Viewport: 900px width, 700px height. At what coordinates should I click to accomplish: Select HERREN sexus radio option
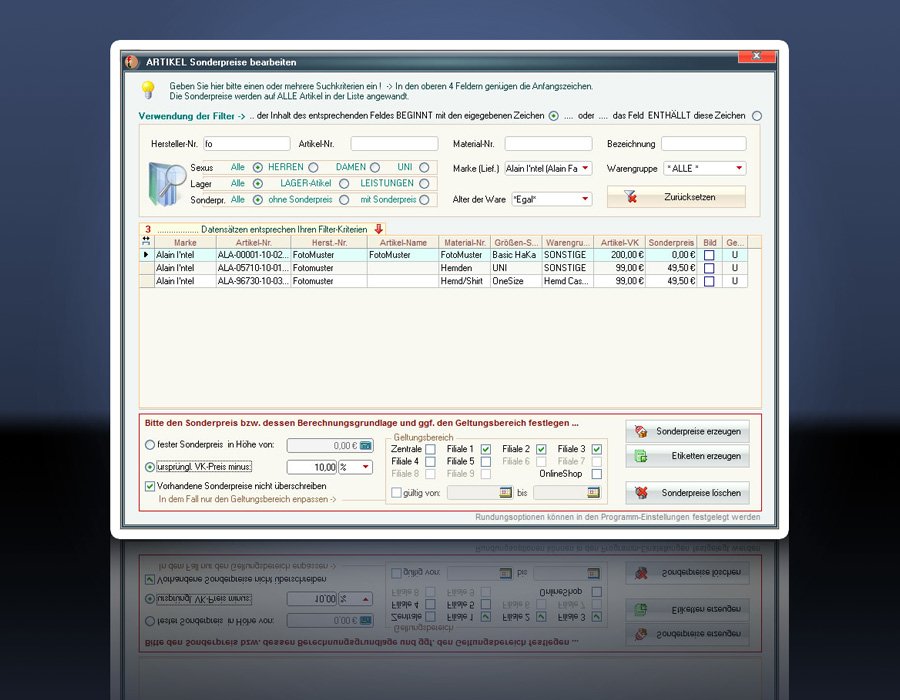point(313,168)
